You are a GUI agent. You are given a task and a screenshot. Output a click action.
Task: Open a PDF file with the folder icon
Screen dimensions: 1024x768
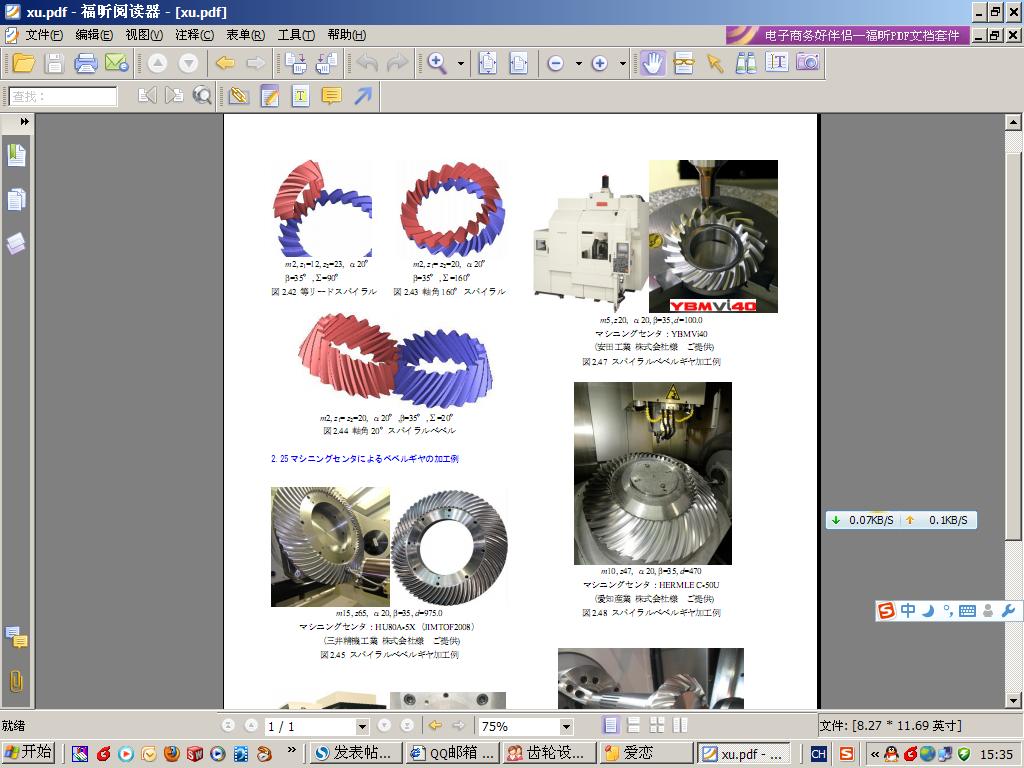click(24, 63)
